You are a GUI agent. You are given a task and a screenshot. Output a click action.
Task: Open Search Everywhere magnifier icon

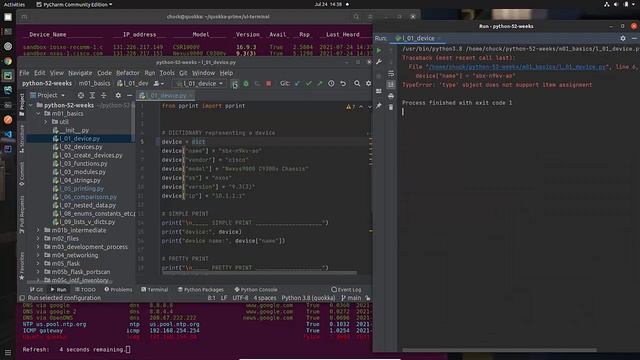pos(357,83)
